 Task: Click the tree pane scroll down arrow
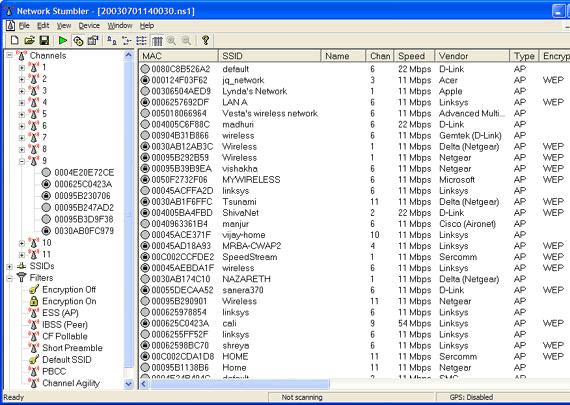click(129, 384)
